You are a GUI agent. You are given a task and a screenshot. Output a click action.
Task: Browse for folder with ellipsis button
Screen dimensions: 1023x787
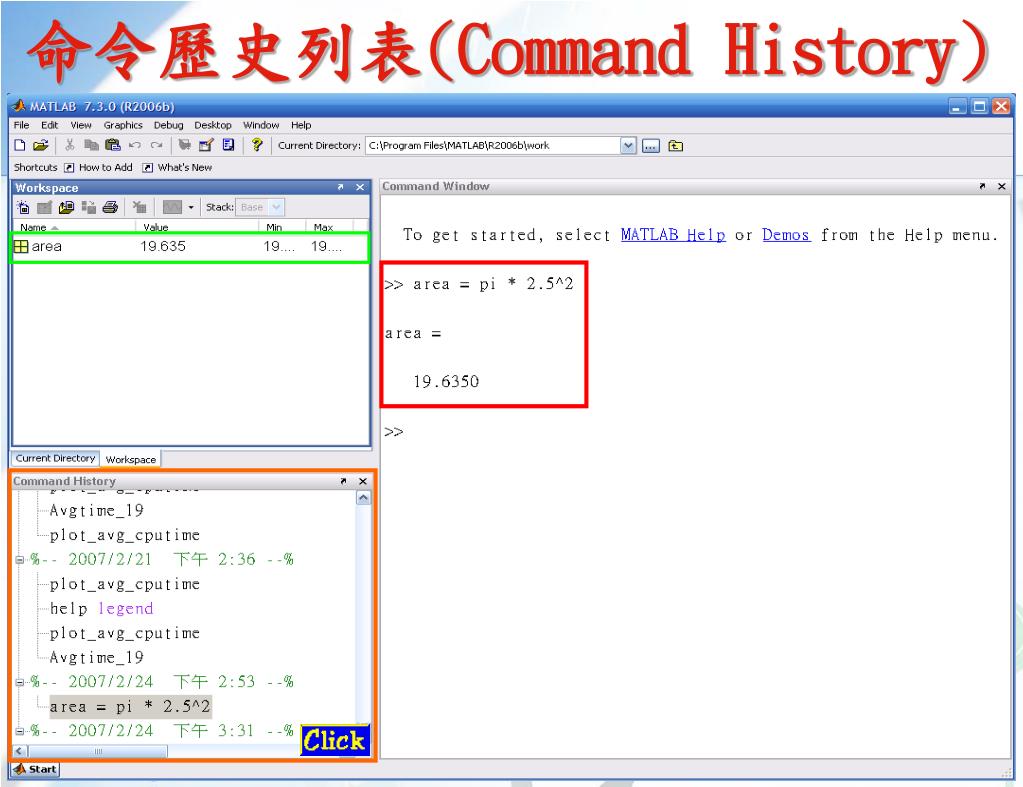(x=651, y=146)
